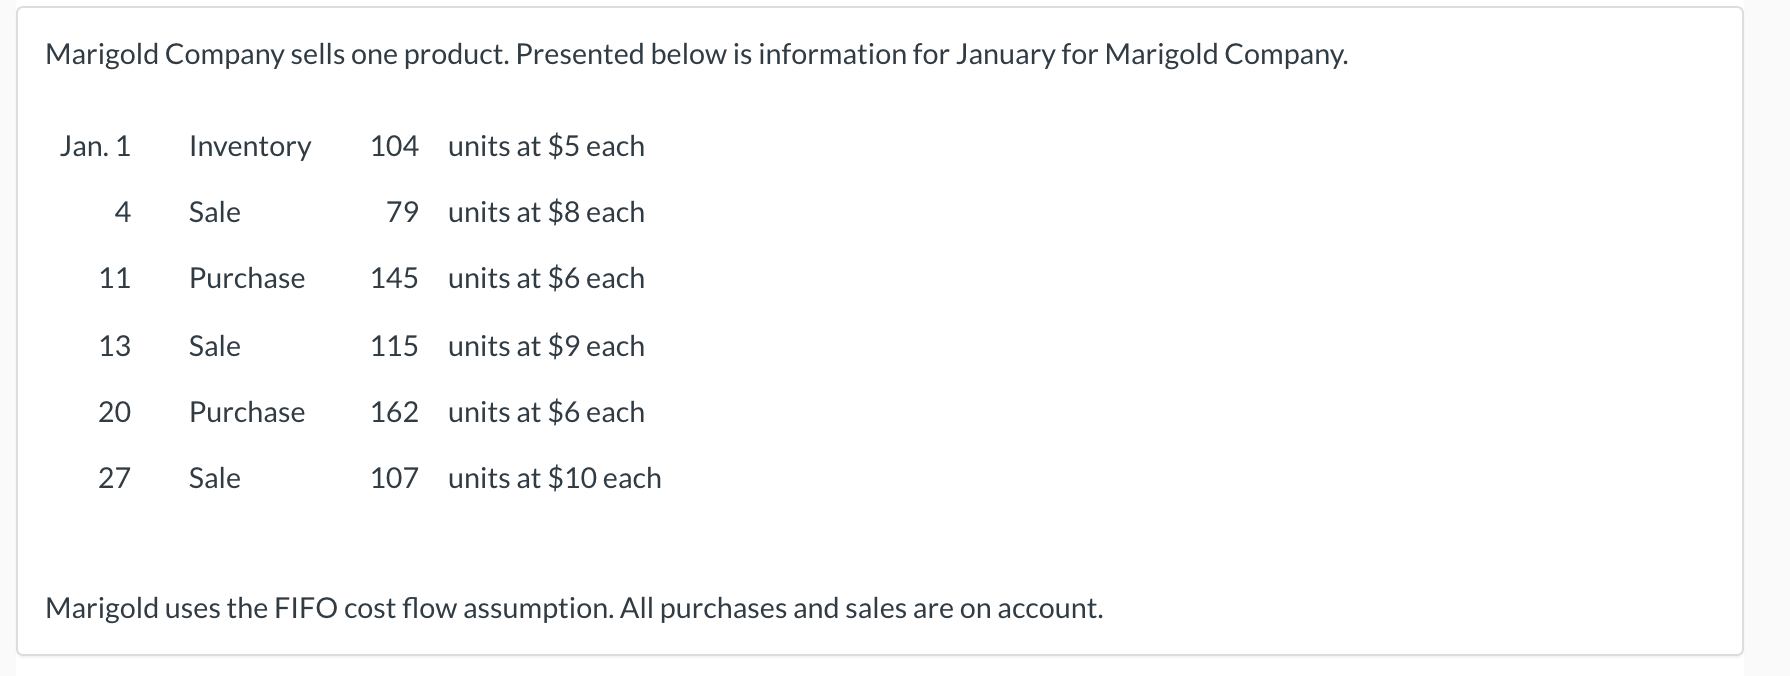This screenshot has height=676, width=1790.
Task: Click the 'Purchase' label on the 11th
Action: [x=247, y=278]
